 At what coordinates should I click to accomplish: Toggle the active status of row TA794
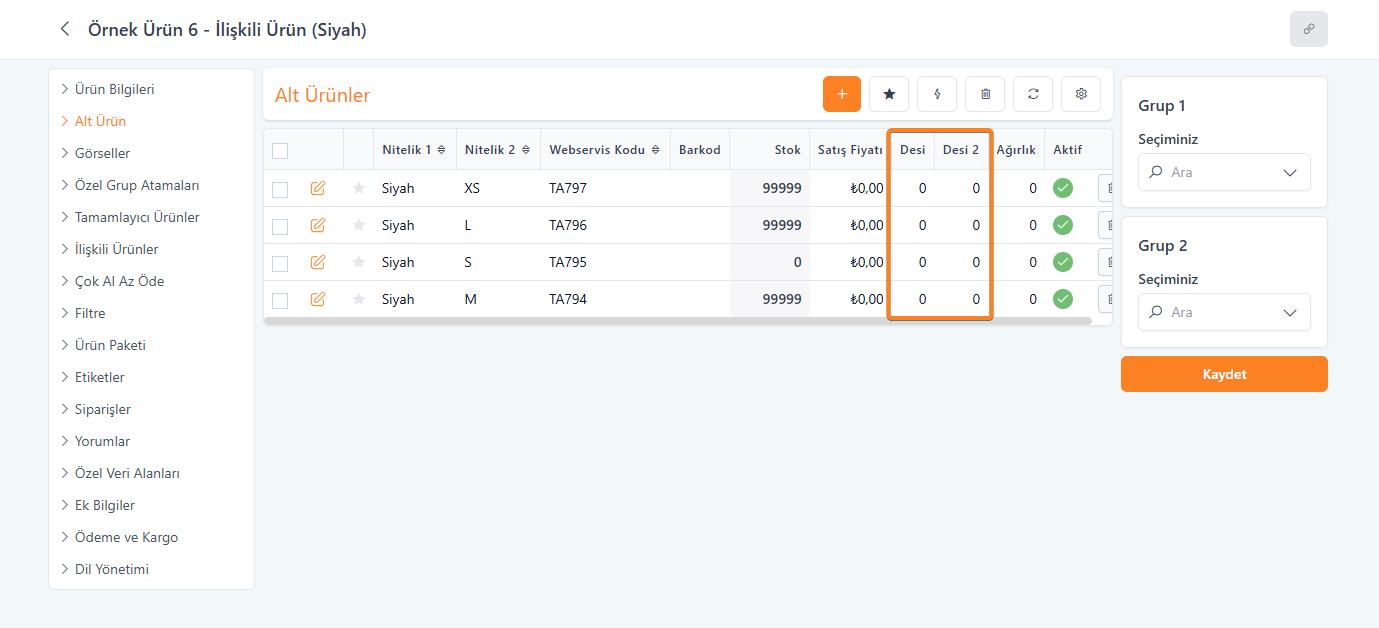click(1063, 299)
